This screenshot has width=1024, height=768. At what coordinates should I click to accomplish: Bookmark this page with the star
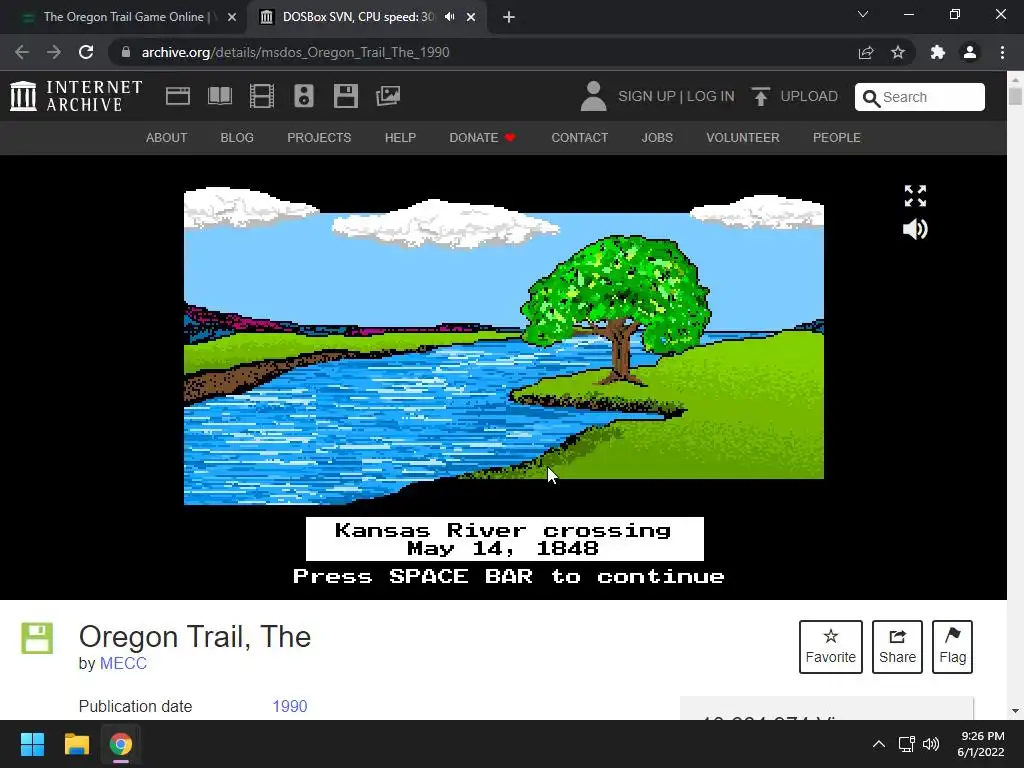point(898,52)
